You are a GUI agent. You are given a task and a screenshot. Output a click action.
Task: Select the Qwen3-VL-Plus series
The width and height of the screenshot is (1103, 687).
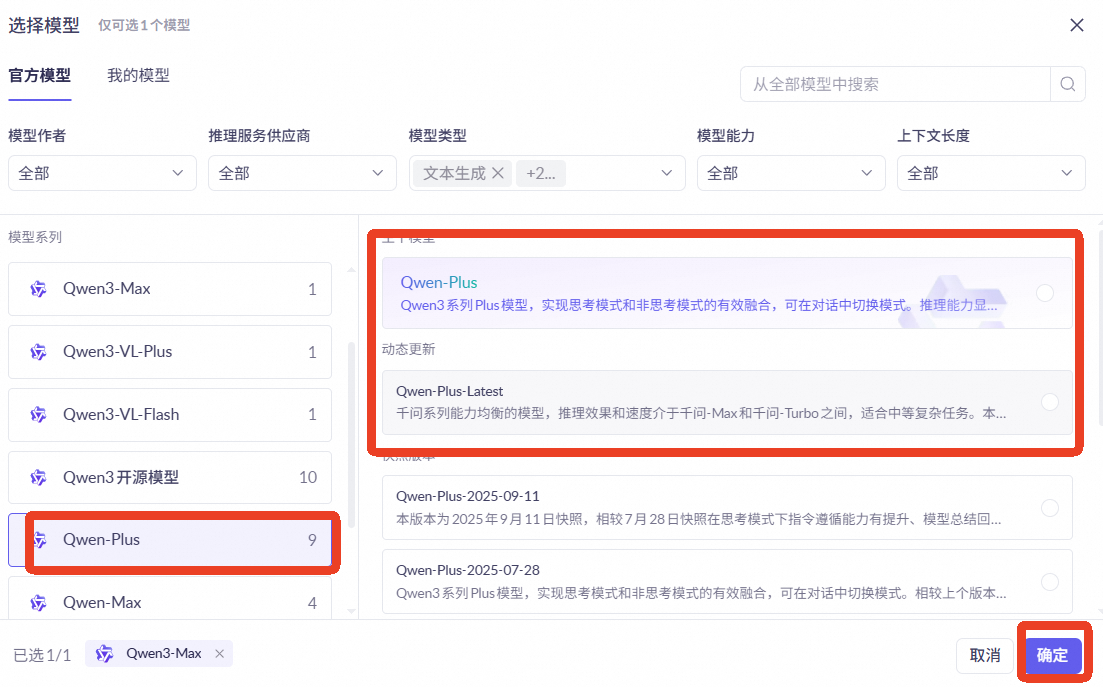(170, 352)
